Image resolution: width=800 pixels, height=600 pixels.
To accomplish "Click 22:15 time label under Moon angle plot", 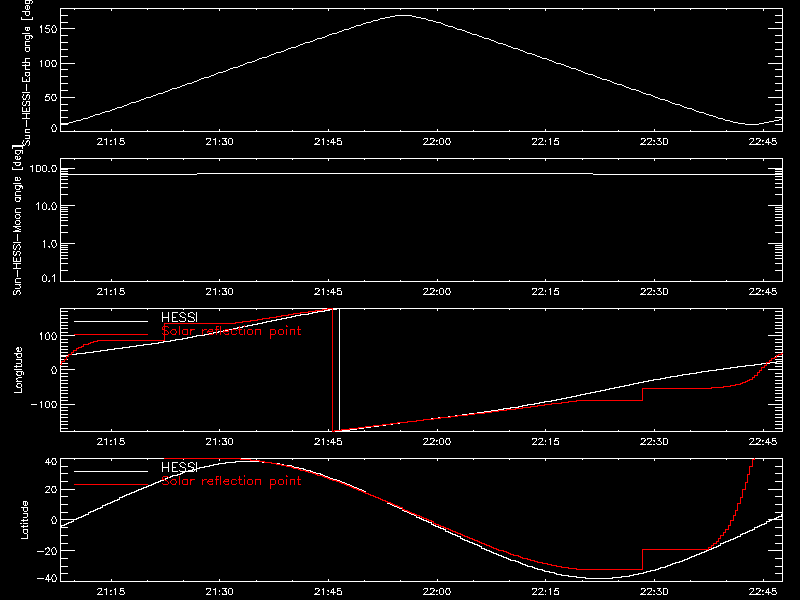I will click(x=545, y=292).
